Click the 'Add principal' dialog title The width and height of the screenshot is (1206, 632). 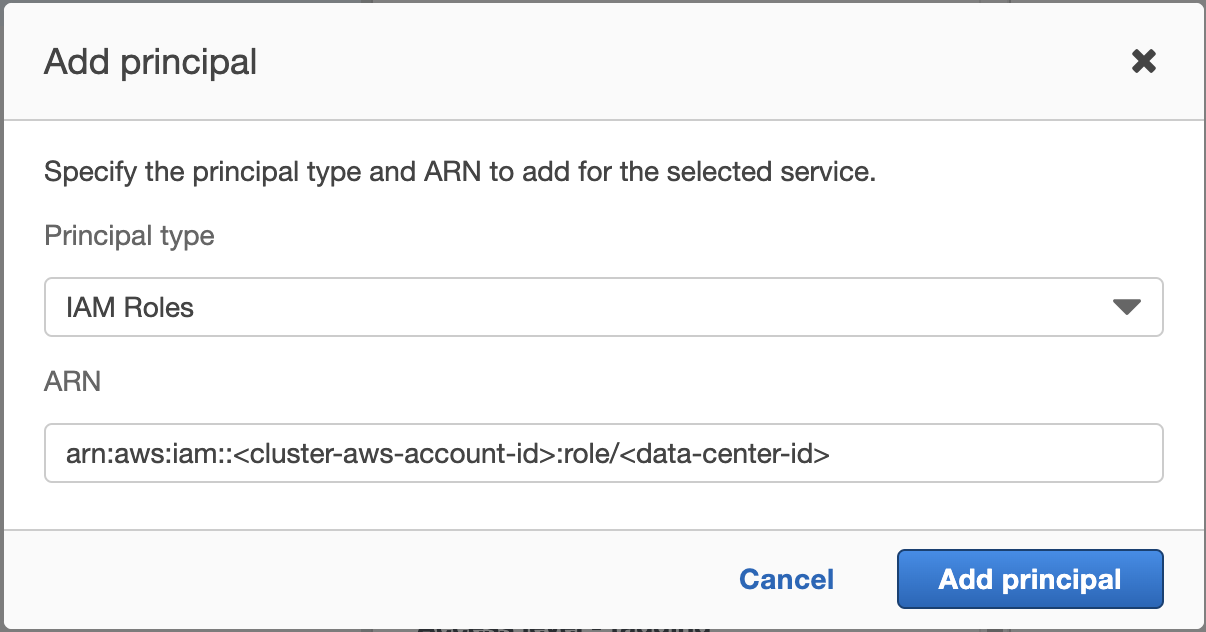(x=151, y=62)
